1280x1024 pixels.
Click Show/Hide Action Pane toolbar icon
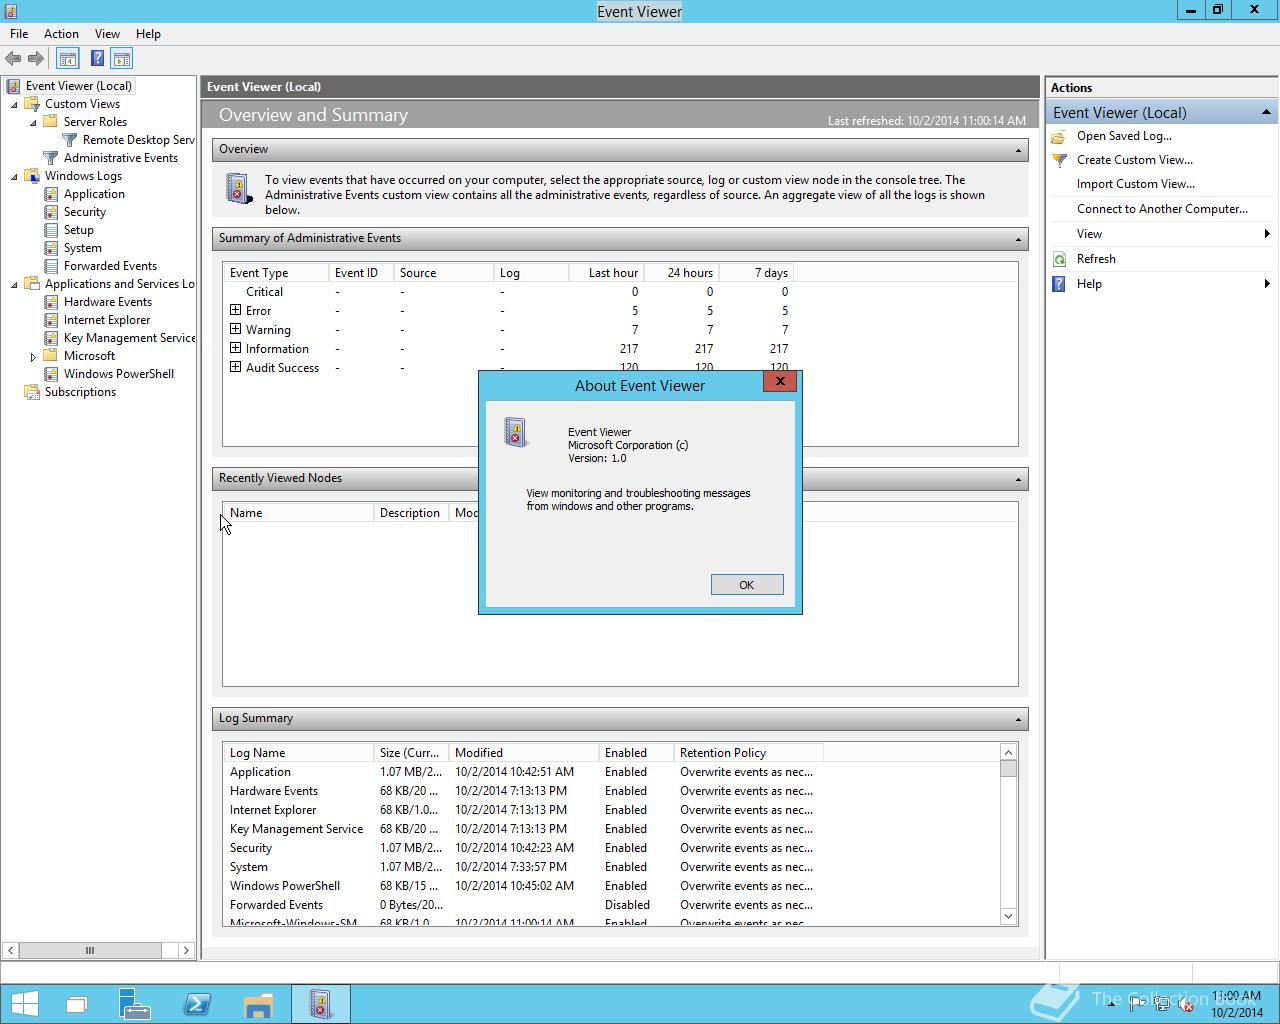click(x=122, y=59)
